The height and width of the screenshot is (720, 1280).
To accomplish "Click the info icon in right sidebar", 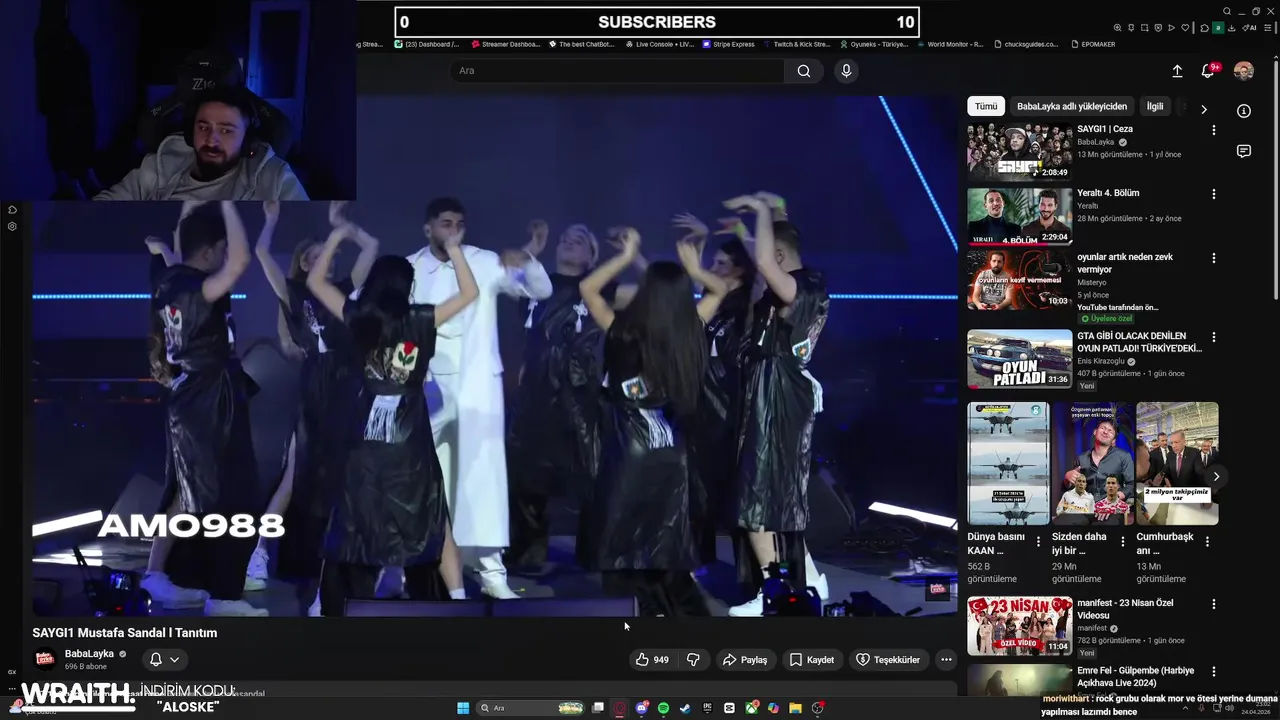I will click(1244, 111).
